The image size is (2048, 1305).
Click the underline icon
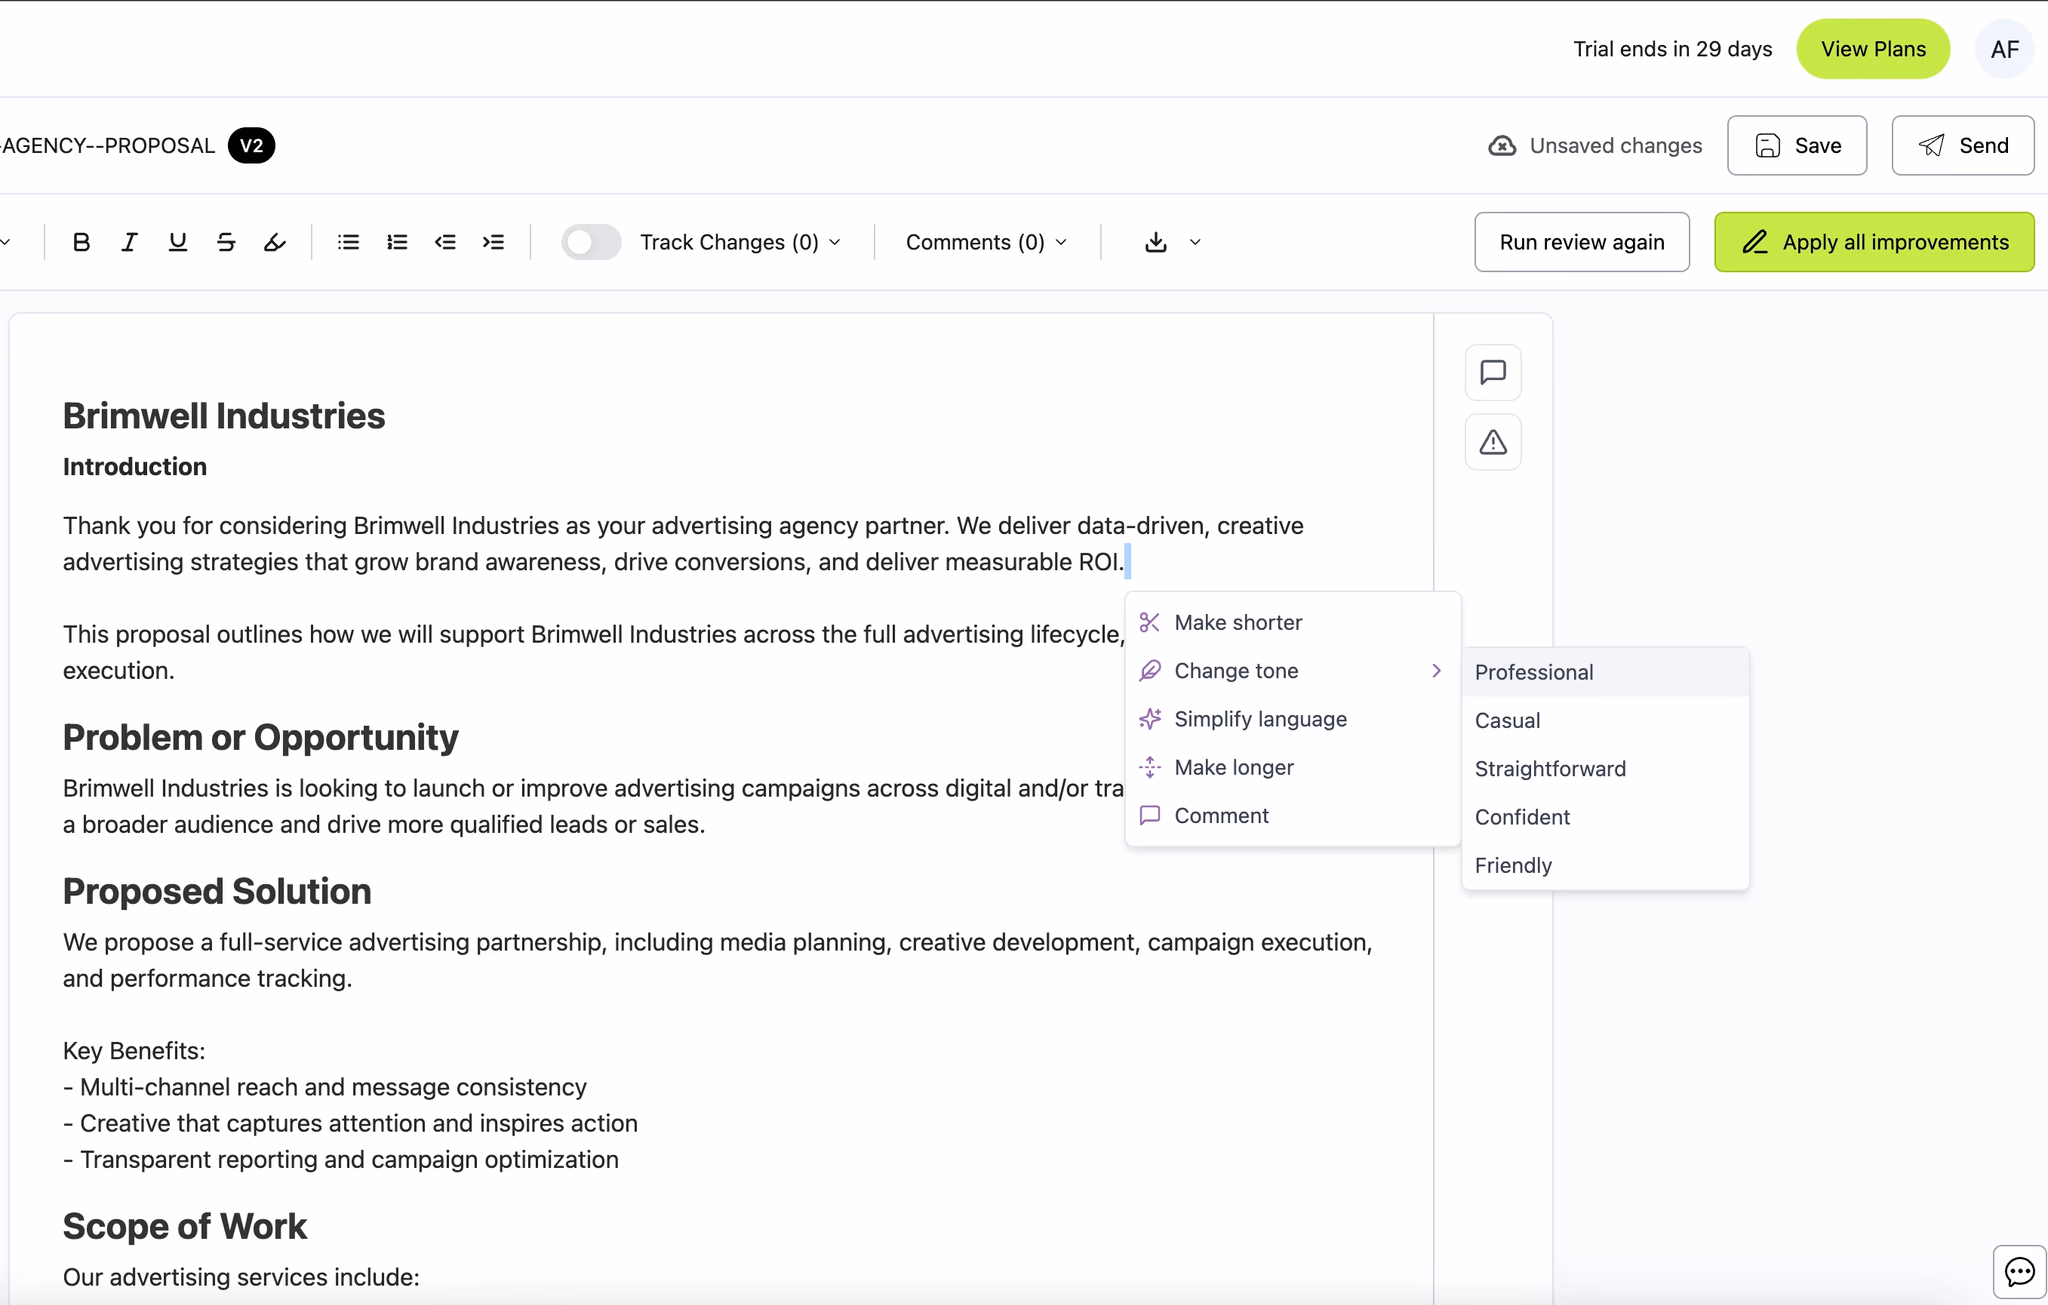point(178,242)
